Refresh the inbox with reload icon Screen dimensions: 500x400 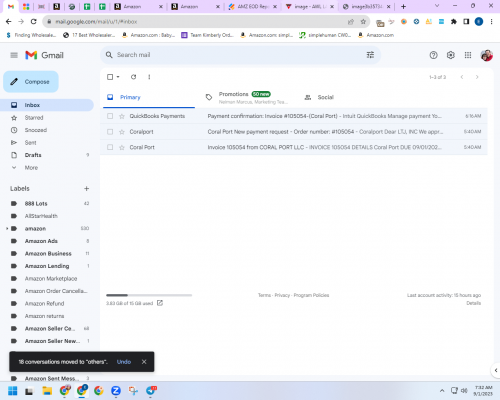133,77
